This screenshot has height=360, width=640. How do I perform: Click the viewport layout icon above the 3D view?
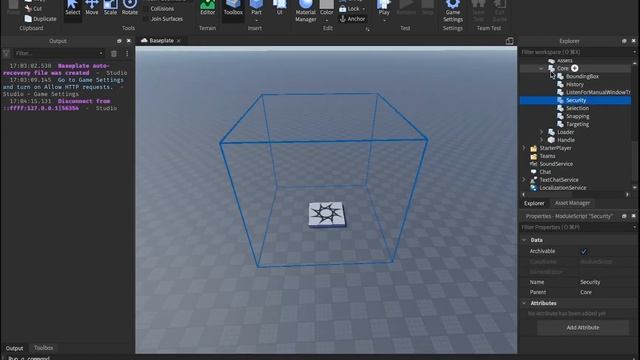tap(509, 41)
